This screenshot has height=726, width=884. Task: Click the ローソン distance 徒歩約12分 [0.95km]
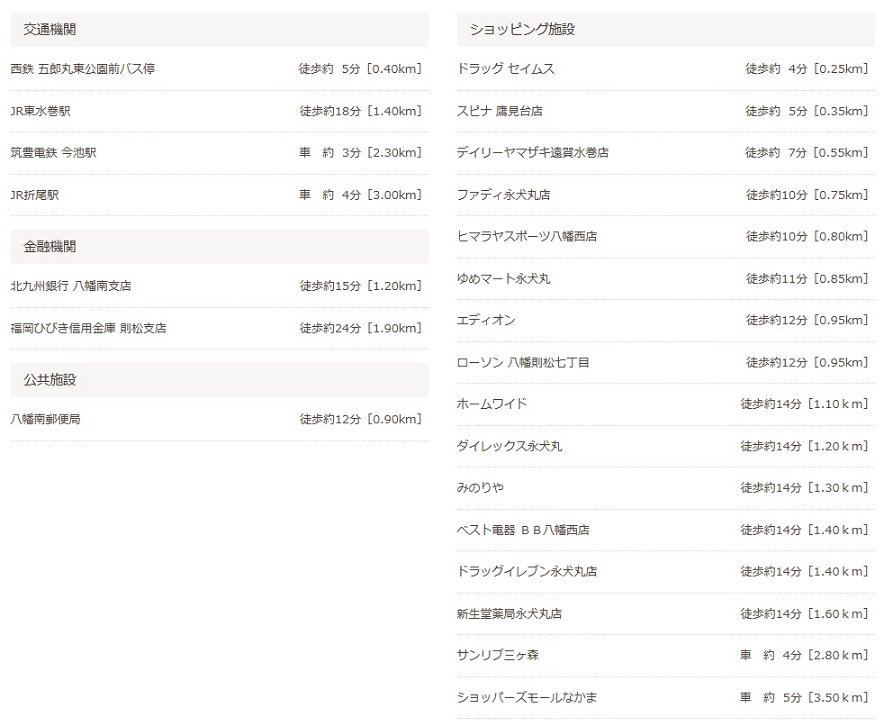point(807,362)
